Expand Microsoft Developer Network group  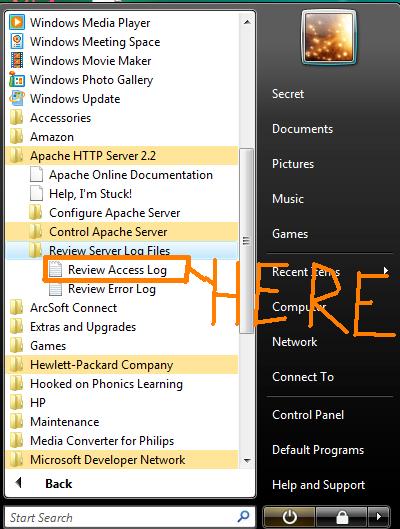[x=122, y=460]
